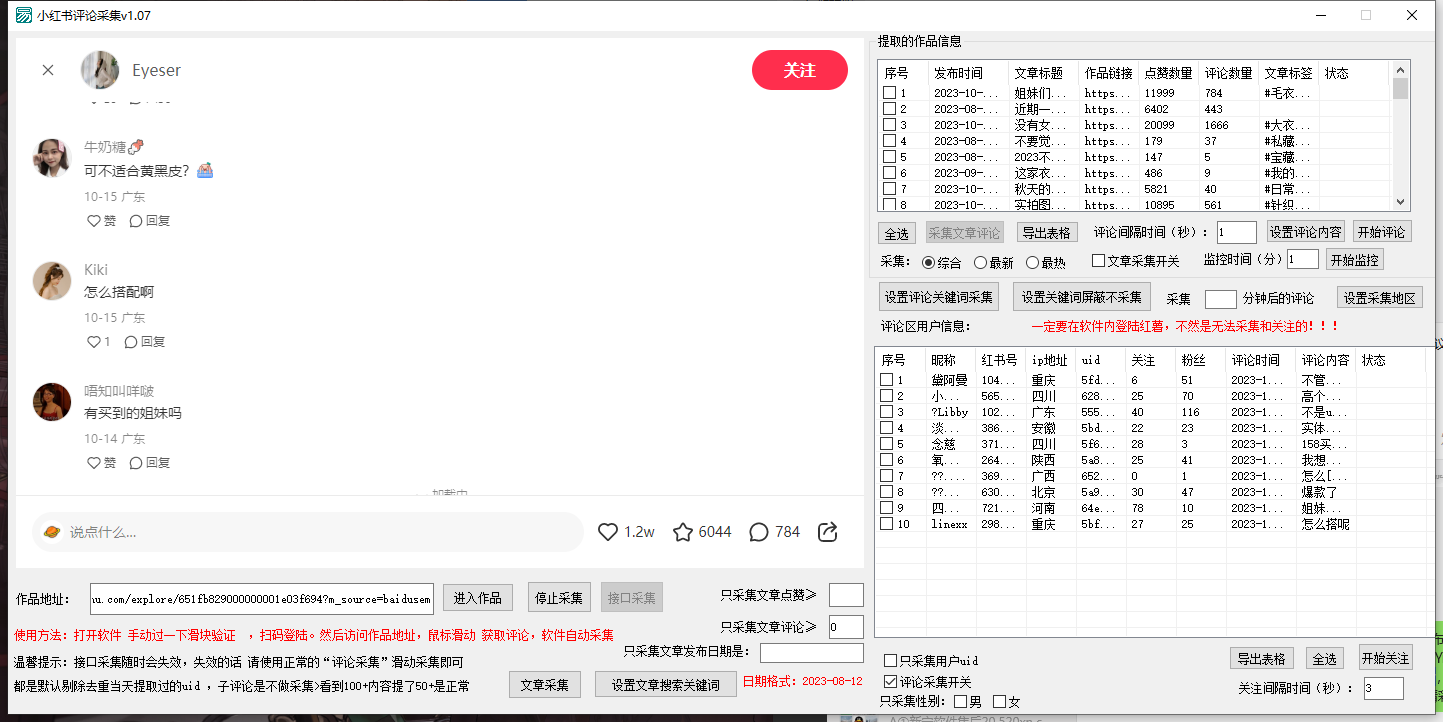Select the 综合 radio button

[x=929, y=262]
